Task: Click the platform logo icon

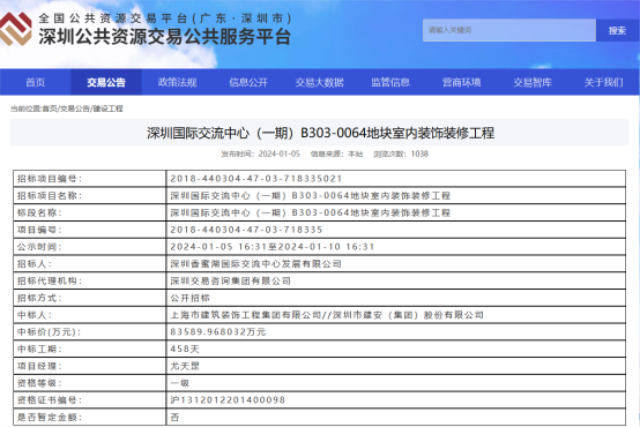Action: (x=15, y=29)
